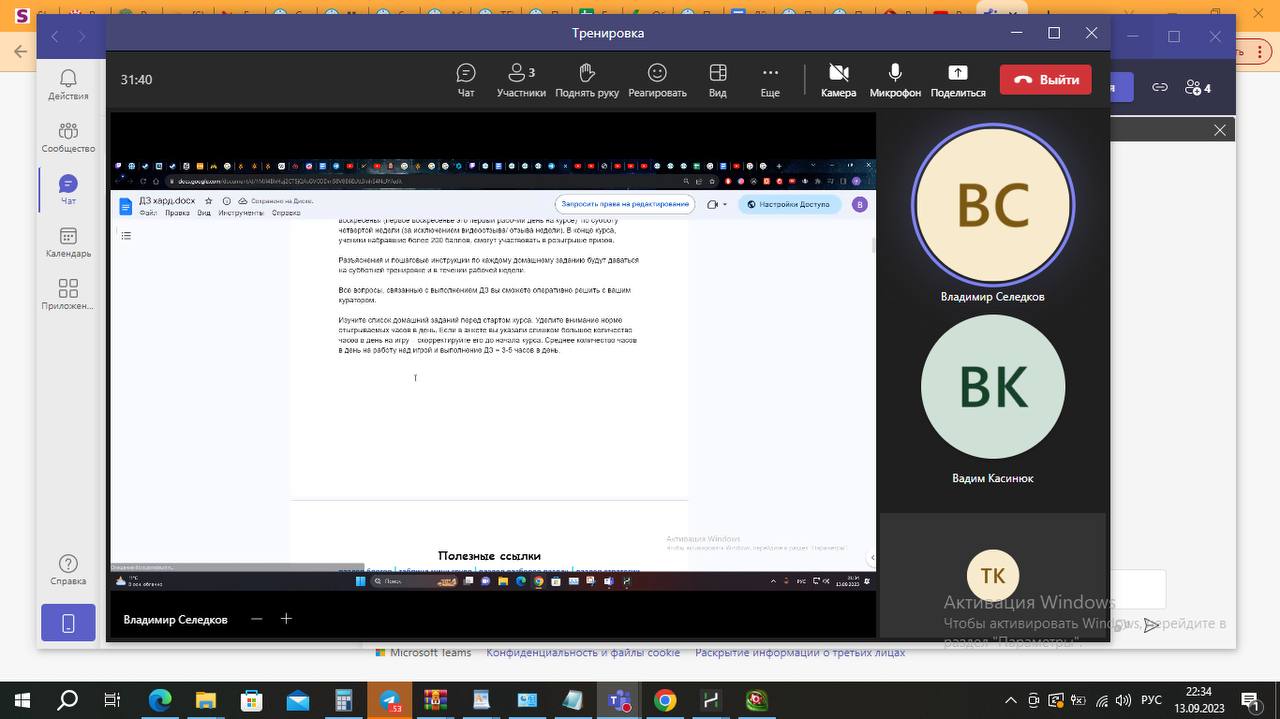
Task: Close the panel in background Teams window
Action: click(x=1220, y=130)
